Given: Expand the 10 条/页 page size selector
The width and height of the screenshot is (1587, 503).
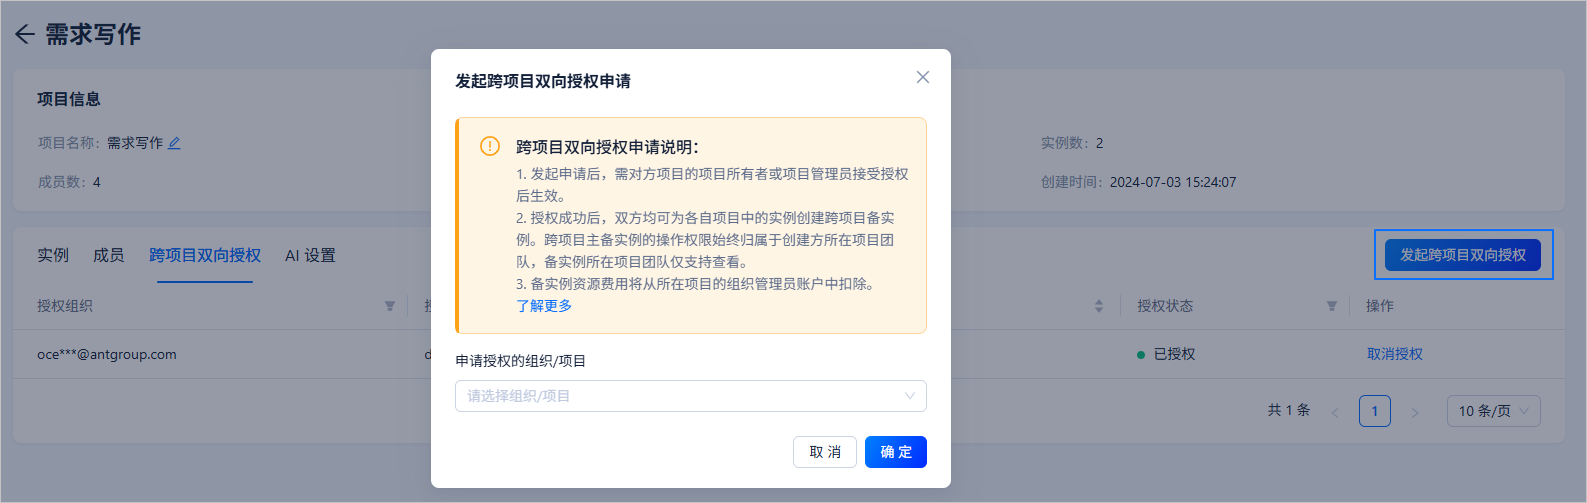Looking at the screenshot, I should (x=1493, y=411).
